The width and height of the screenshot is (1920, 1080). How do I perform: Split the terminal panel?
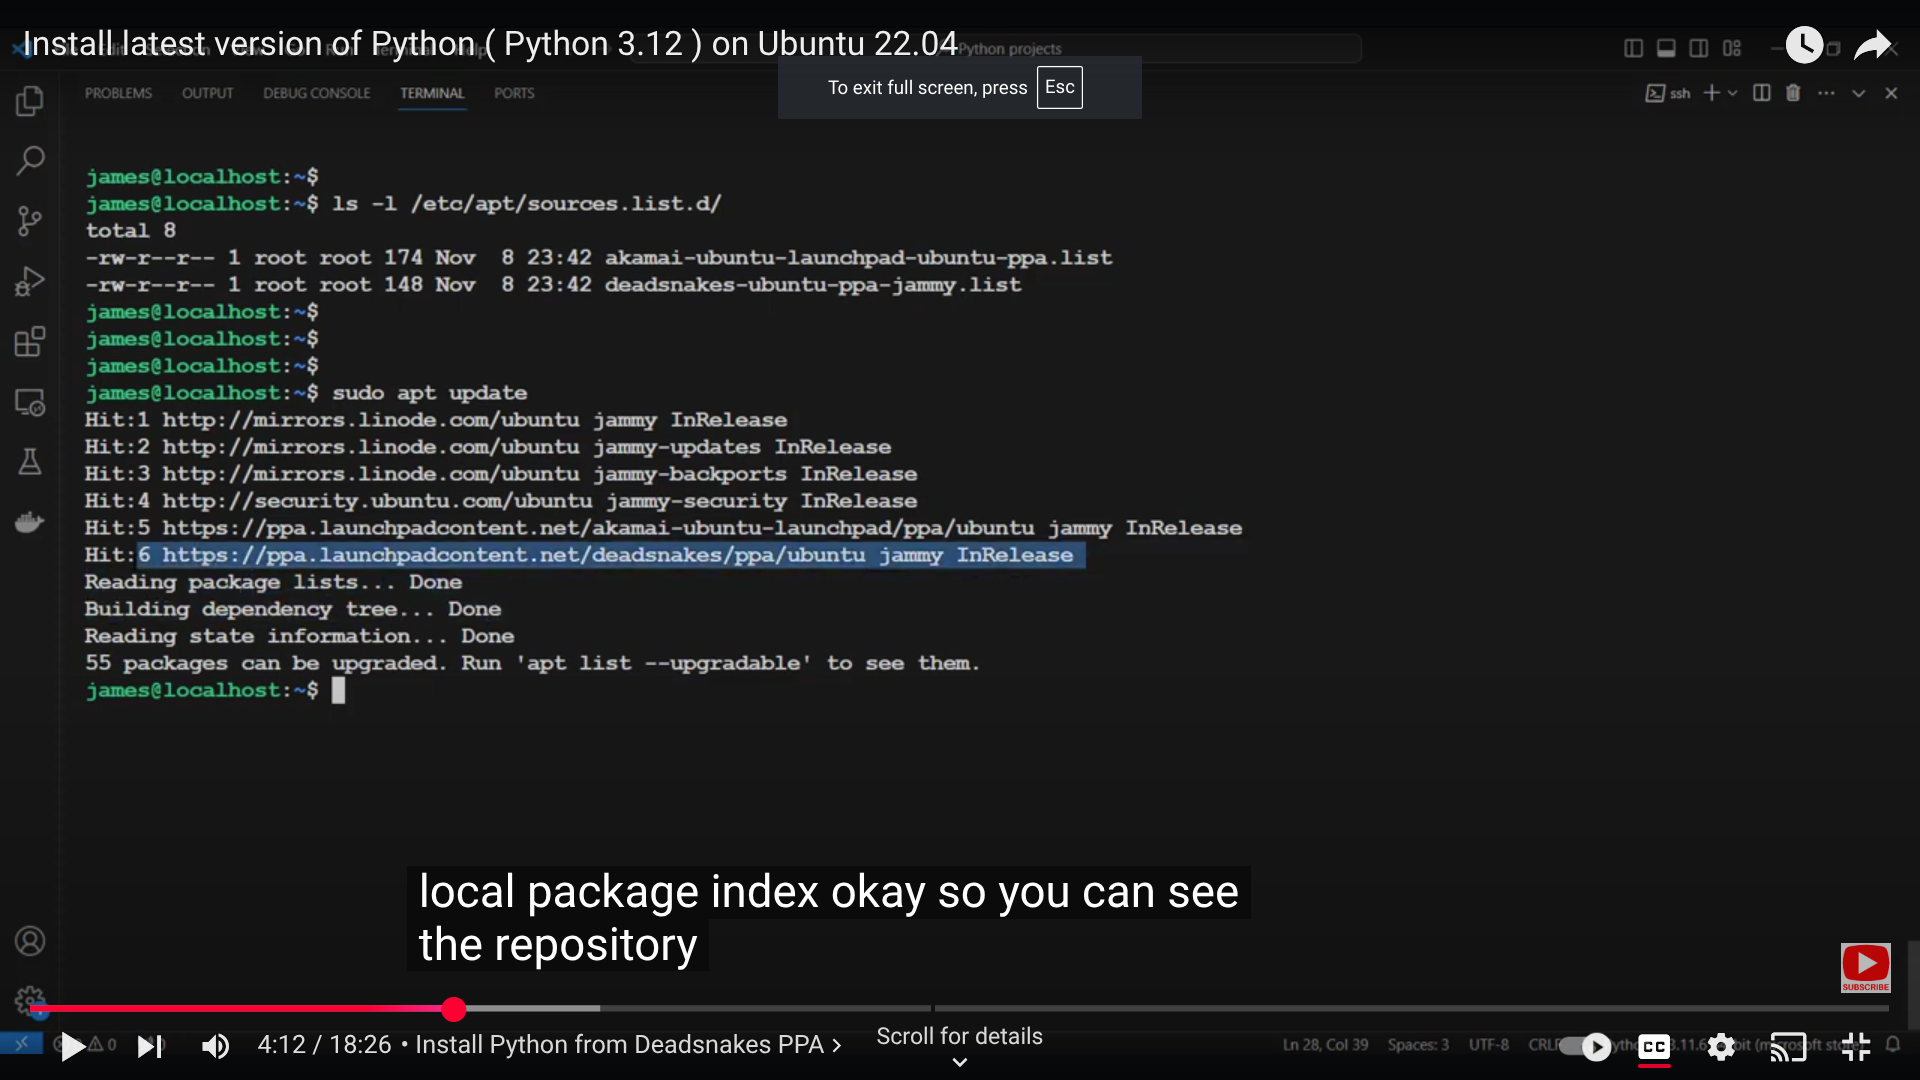point(1762,93)
